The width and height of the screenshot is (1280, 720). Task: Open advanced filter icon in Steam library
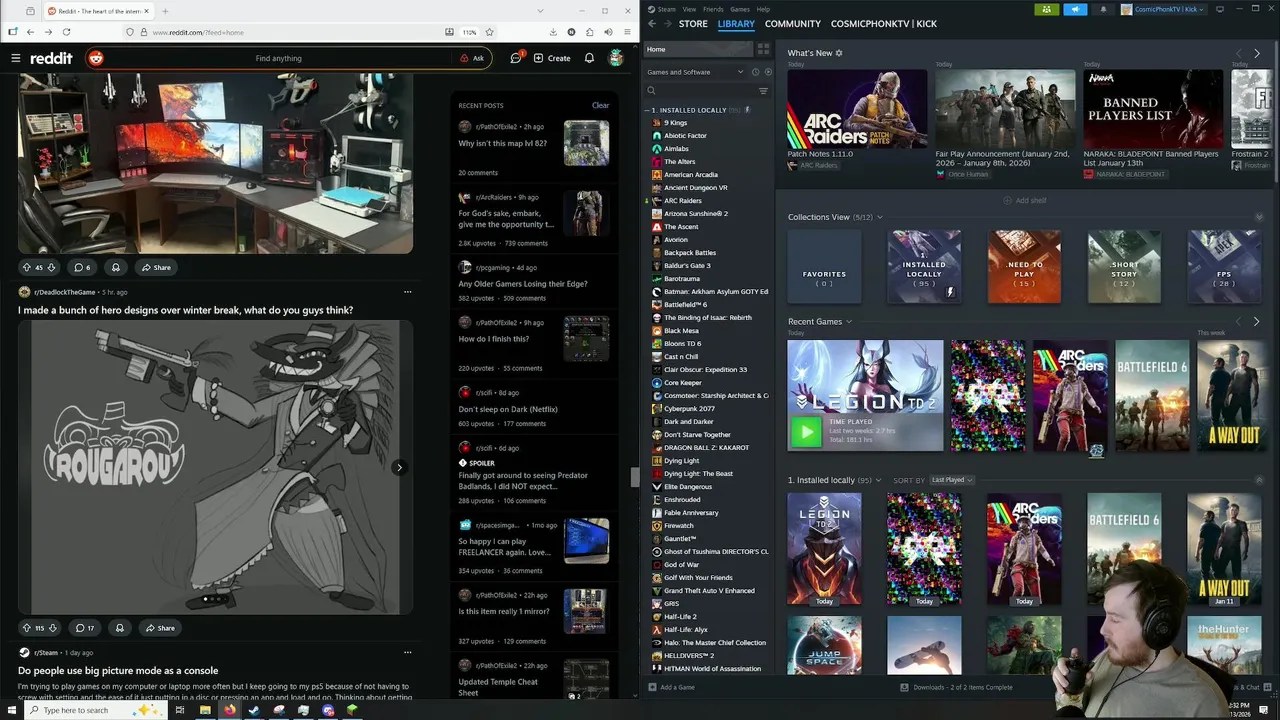pos(763,91)
